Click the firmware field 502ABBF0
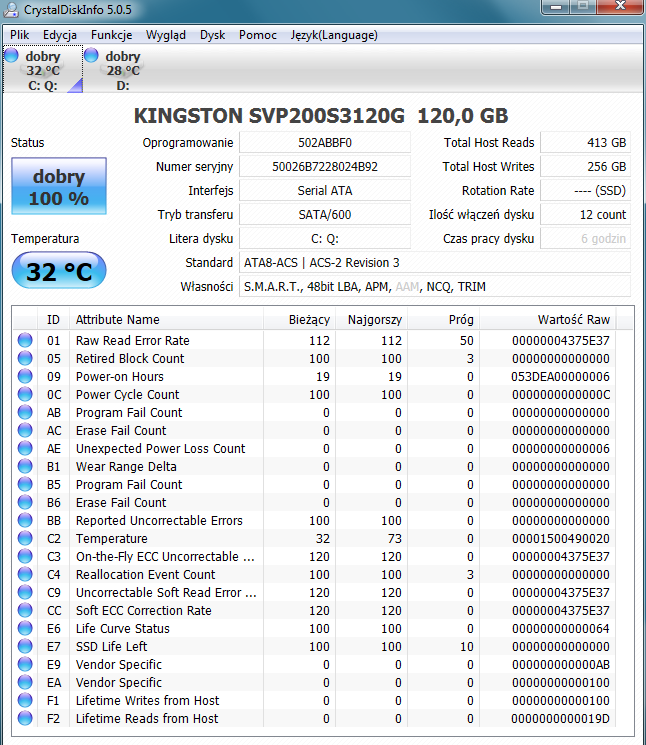Viewport: 646px width, 745px height. coord(325,143)
